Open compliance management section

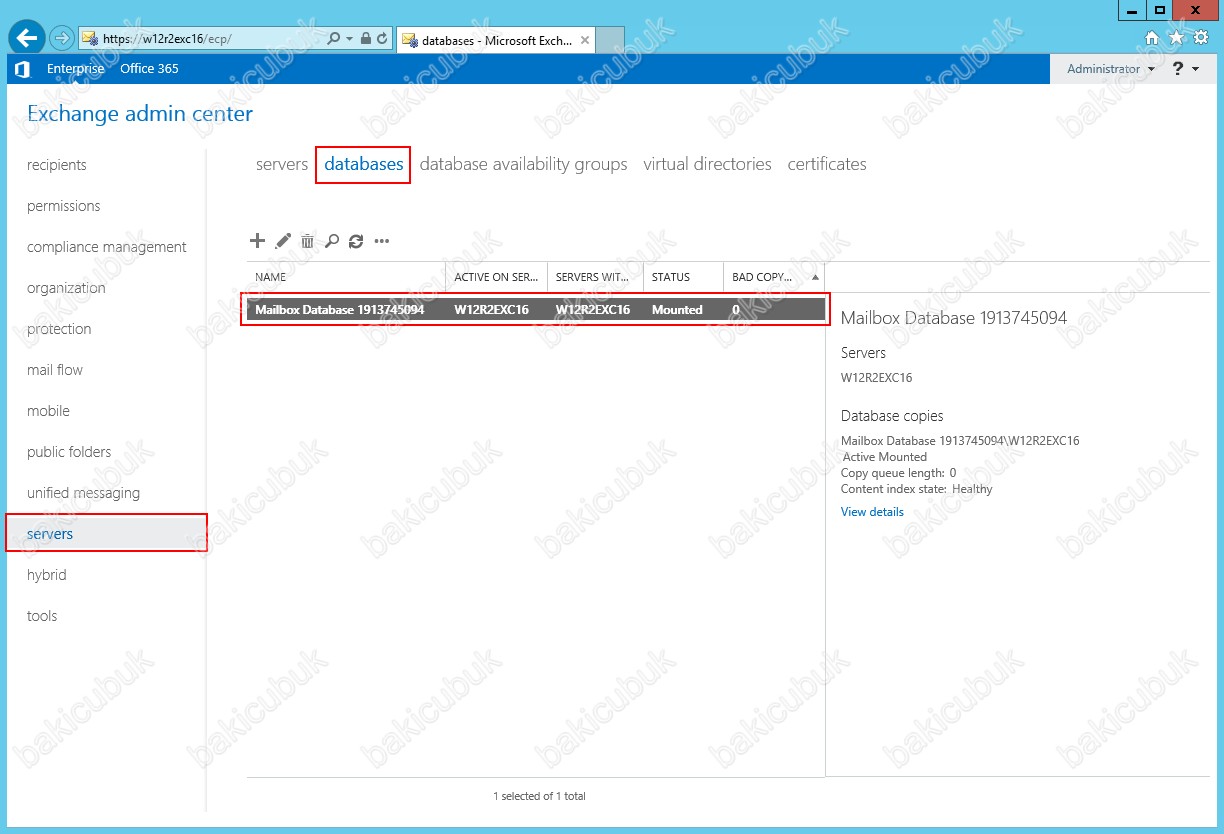(x=107, y=247)
